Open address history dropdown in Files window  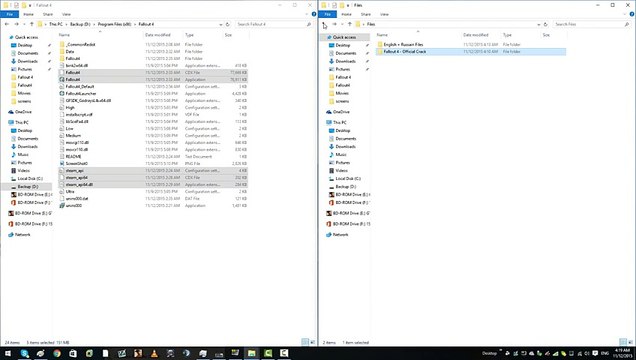[x=539, y=24]
